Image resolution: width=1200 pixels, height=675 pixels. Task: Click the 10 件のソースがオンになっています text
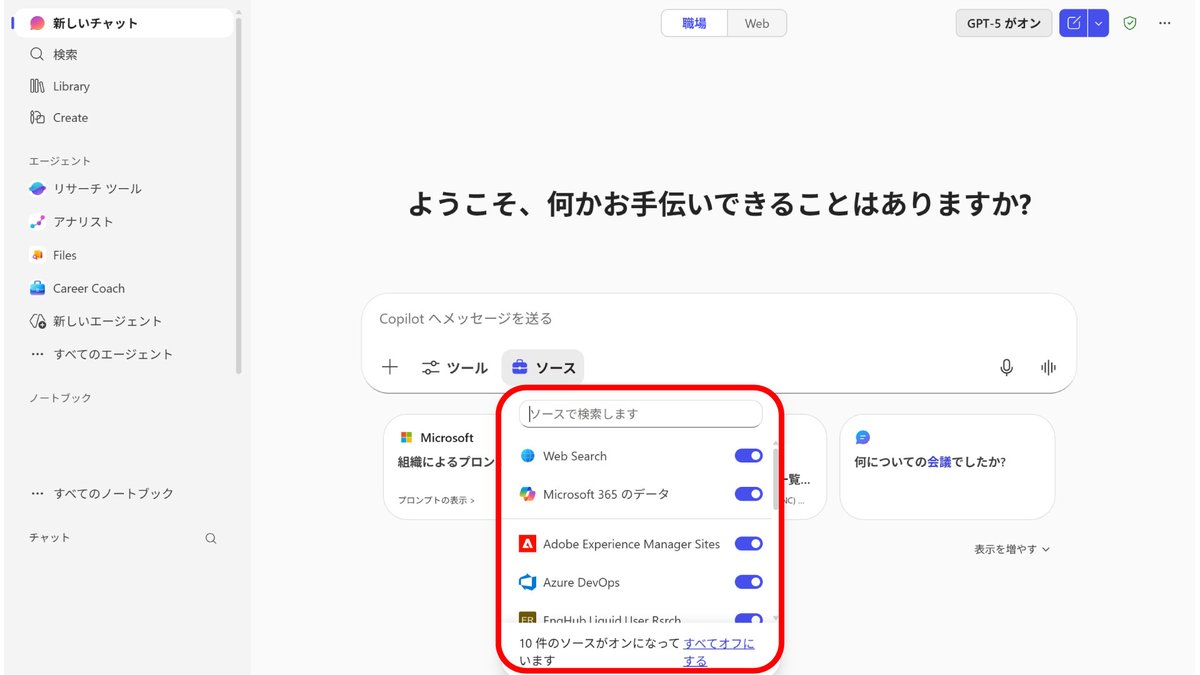pos(600,652)
